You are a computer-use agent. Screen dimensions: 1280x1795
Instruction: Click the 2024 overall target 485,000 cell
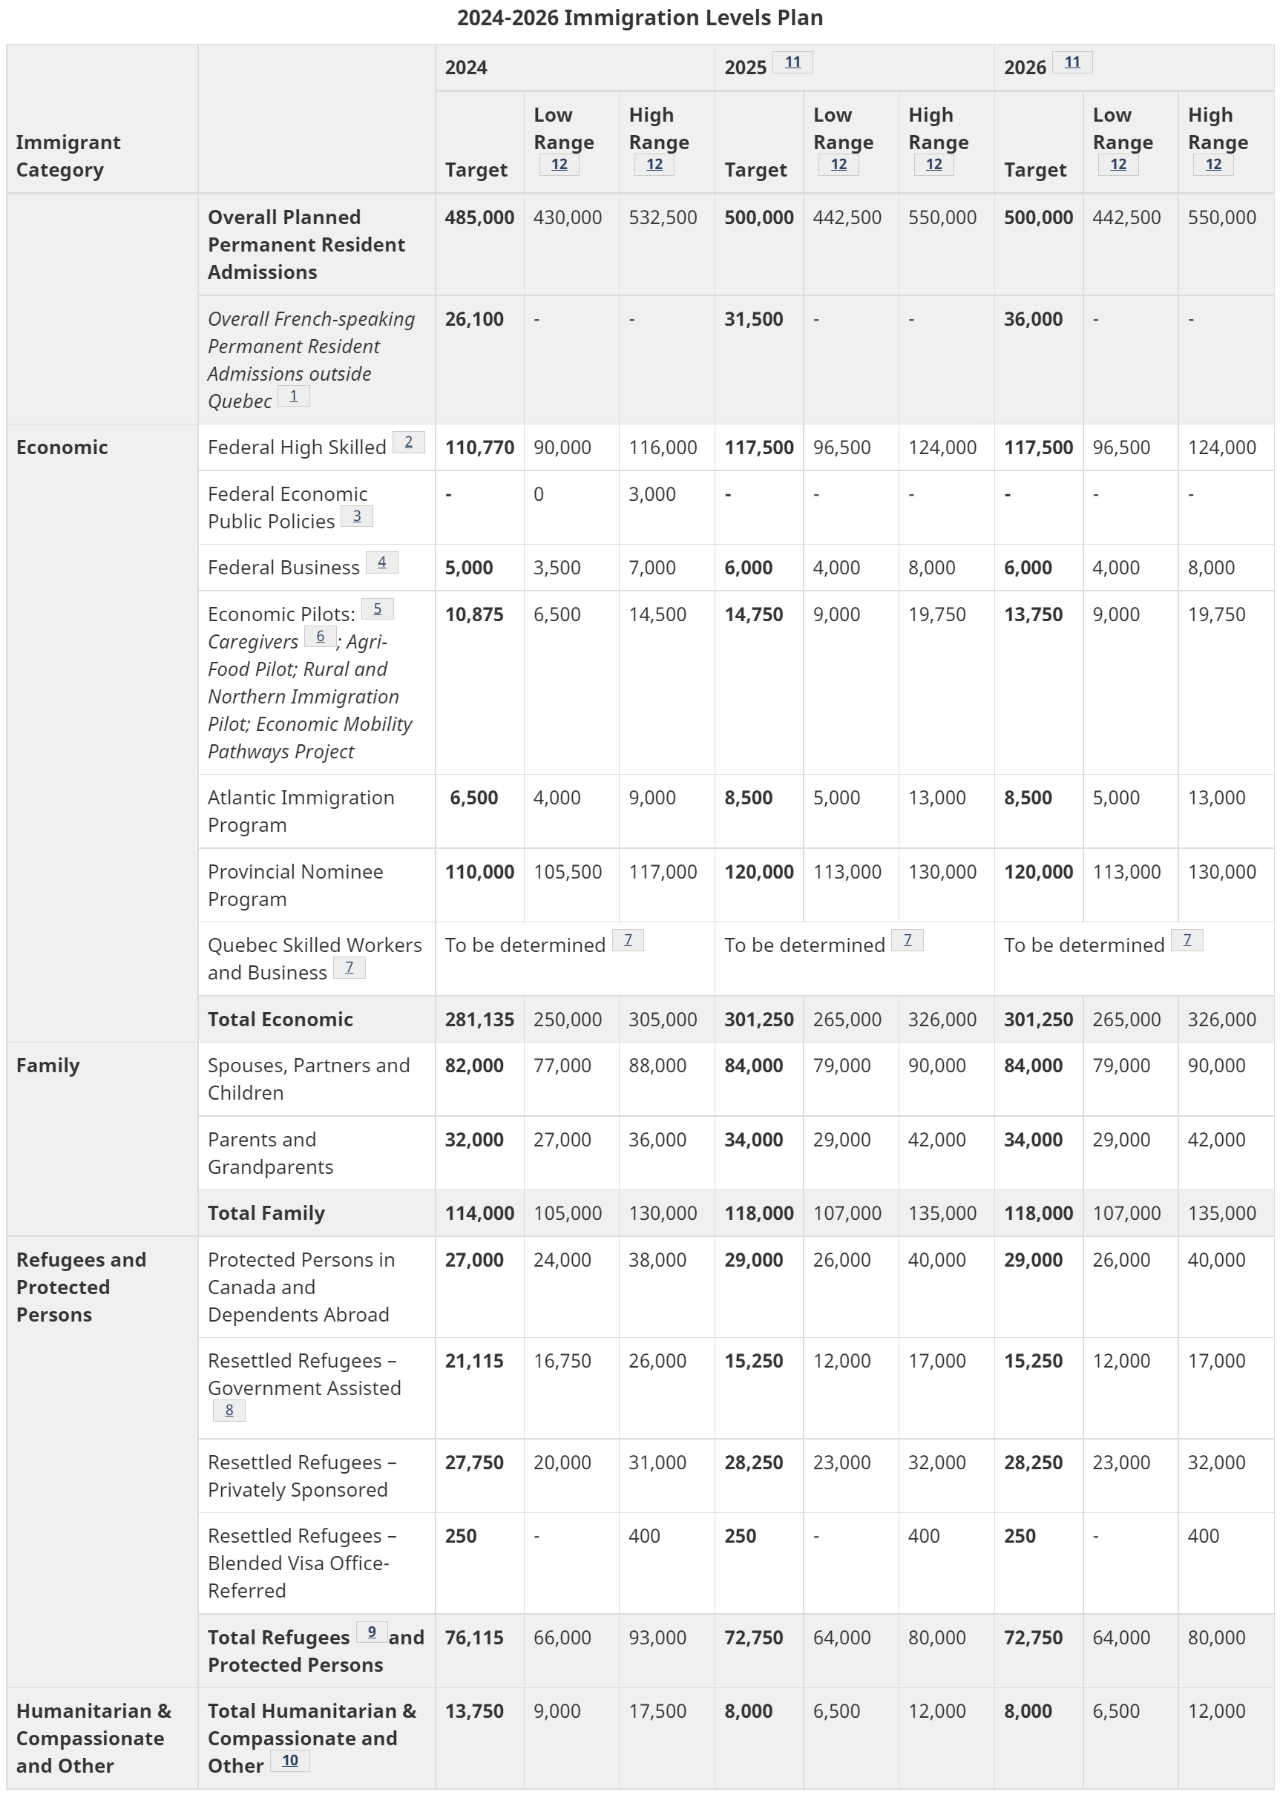click(480, 218)
